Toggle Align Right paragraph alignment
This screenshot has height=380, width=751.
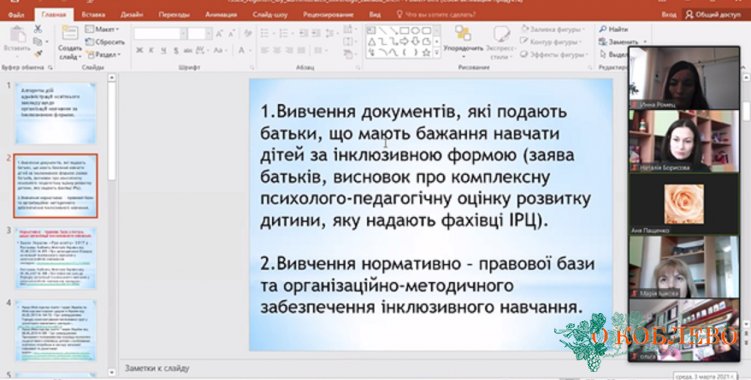tap(289, 50)
